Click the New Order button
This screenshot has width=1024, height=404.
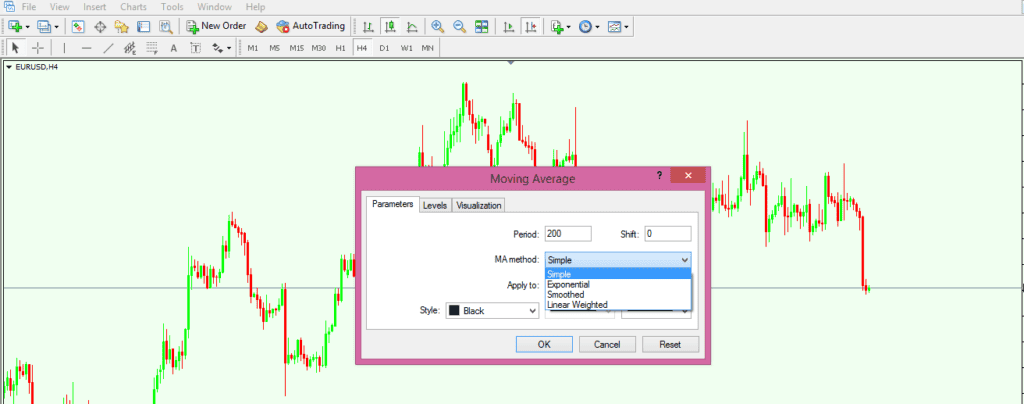coord(216,26)
